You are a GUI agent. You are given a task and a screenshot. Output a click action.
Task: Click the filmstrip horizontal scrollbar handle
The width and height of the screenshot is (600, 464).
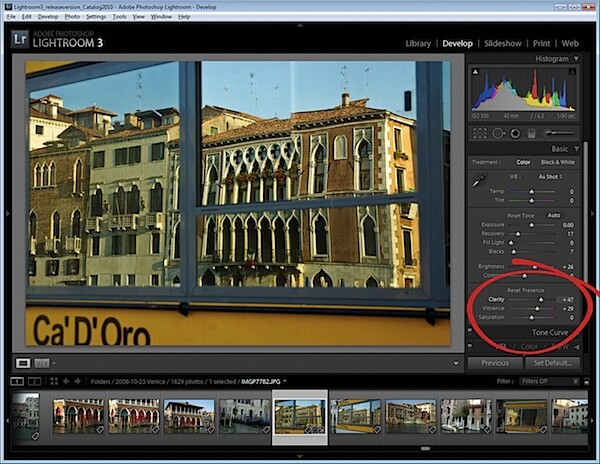tap(425, 448)
